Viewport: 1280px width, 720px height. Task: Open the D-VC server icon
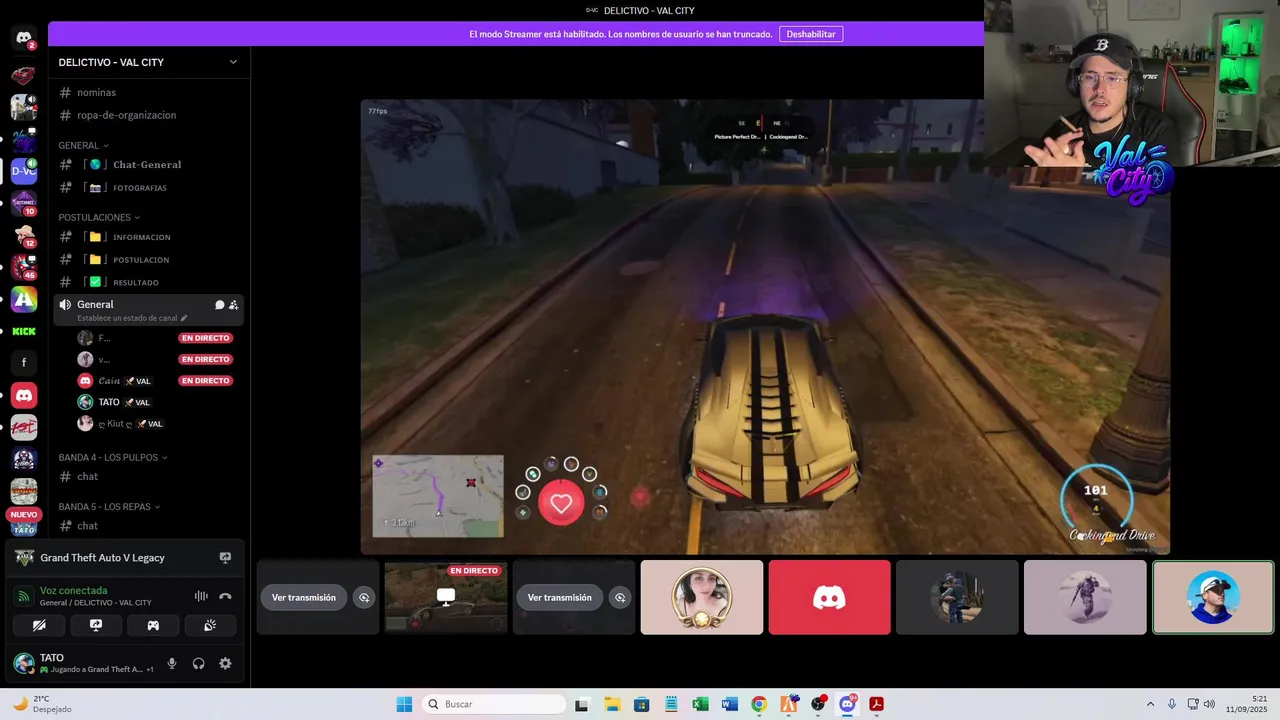coord(24,171)
